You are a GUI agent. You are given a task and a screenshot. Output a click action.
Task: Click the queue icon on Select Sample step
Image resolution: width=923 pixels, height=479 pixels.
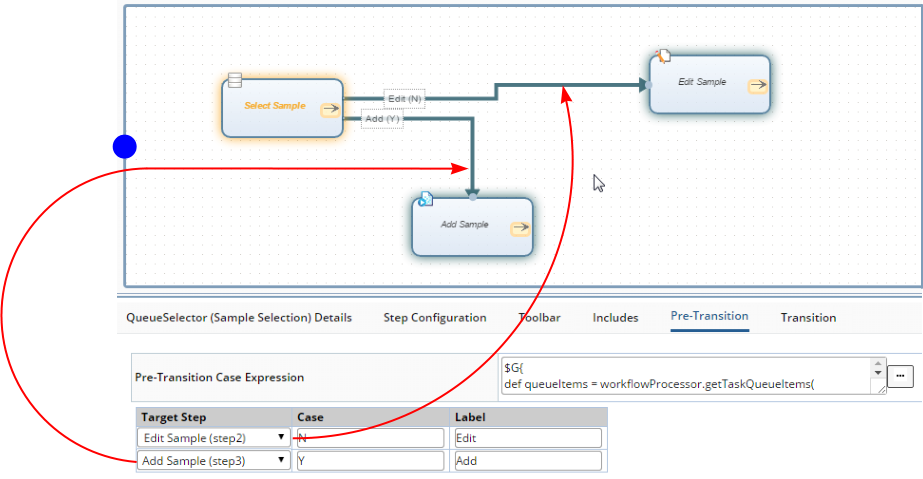(235, 80)
